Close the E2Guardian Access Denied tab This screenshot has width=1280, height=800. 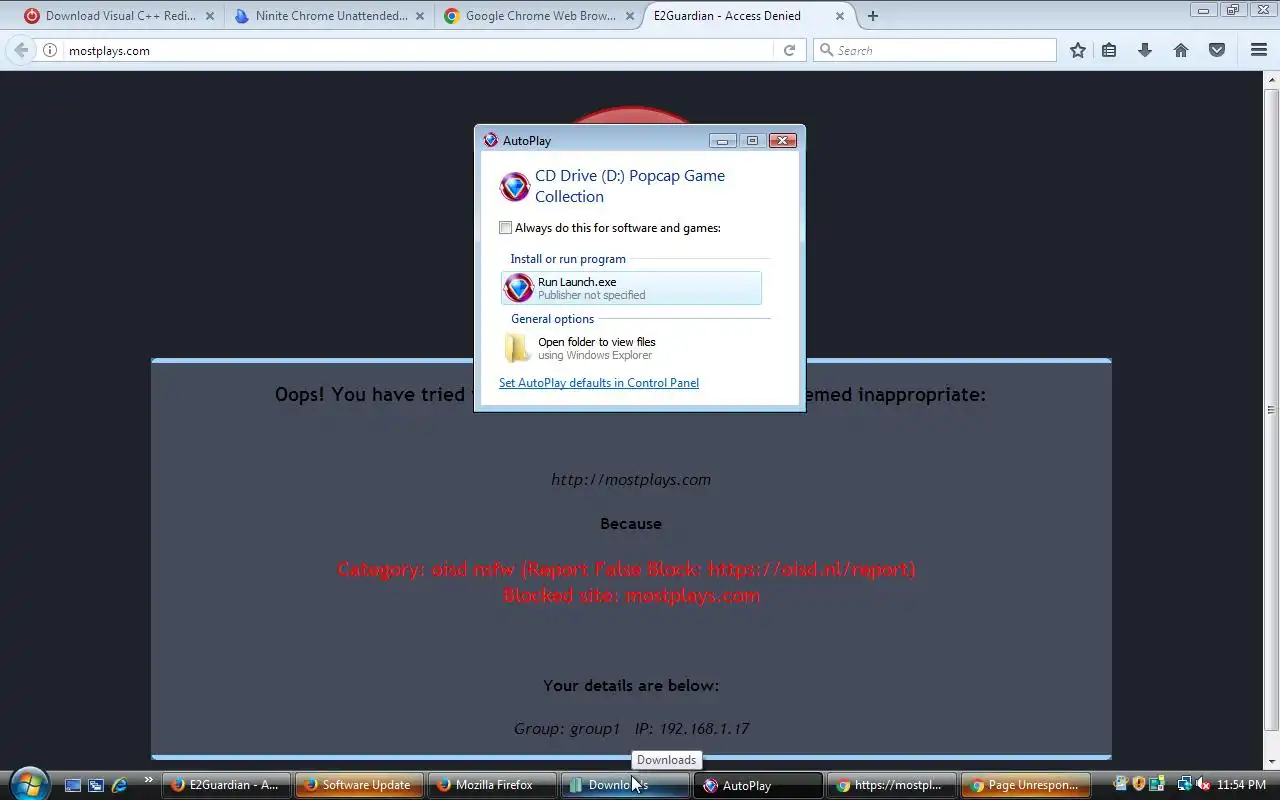click(840, 16)
